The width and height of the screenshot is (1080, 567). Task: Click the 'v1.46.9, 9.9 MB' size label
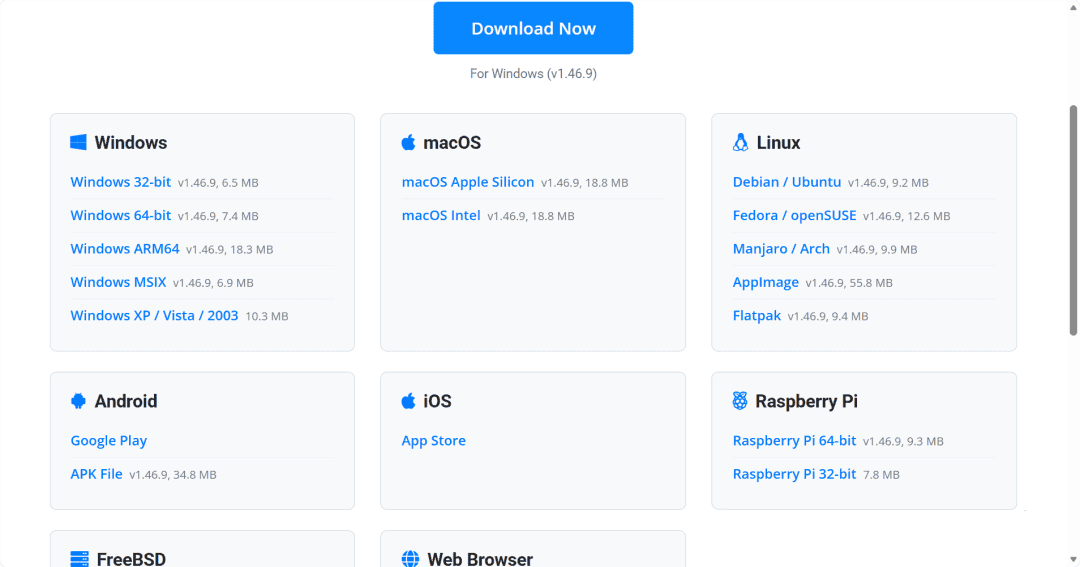click(x=877, y=250)
